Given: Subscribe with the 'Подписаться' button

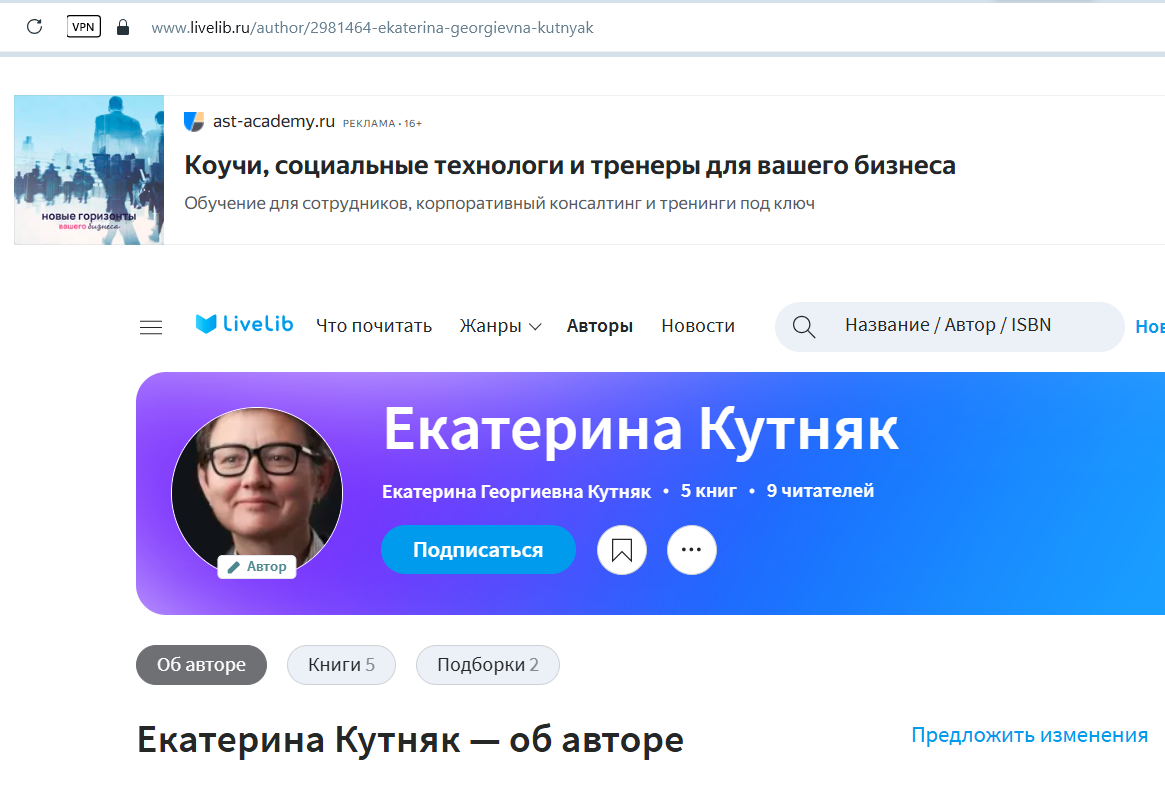Looking at the screenshot, I should pyautogui.click(x=478, y=550).
